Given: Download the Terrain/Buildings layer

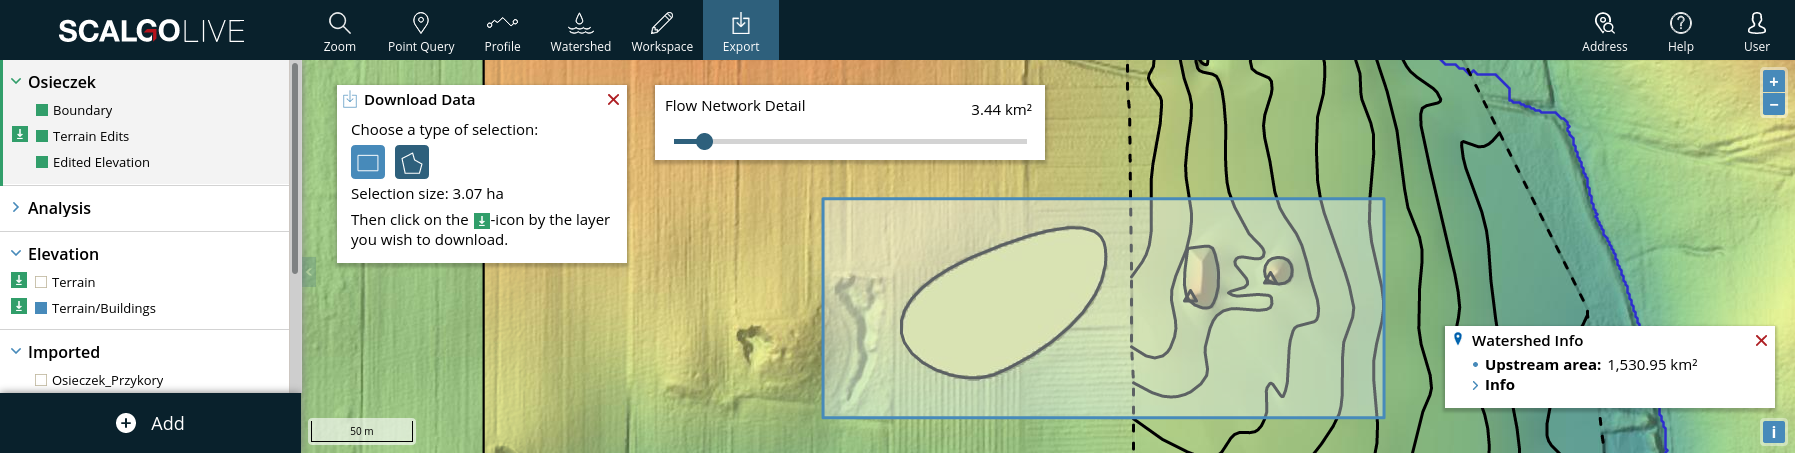Looking at the screenshot, I should [19, 306].
